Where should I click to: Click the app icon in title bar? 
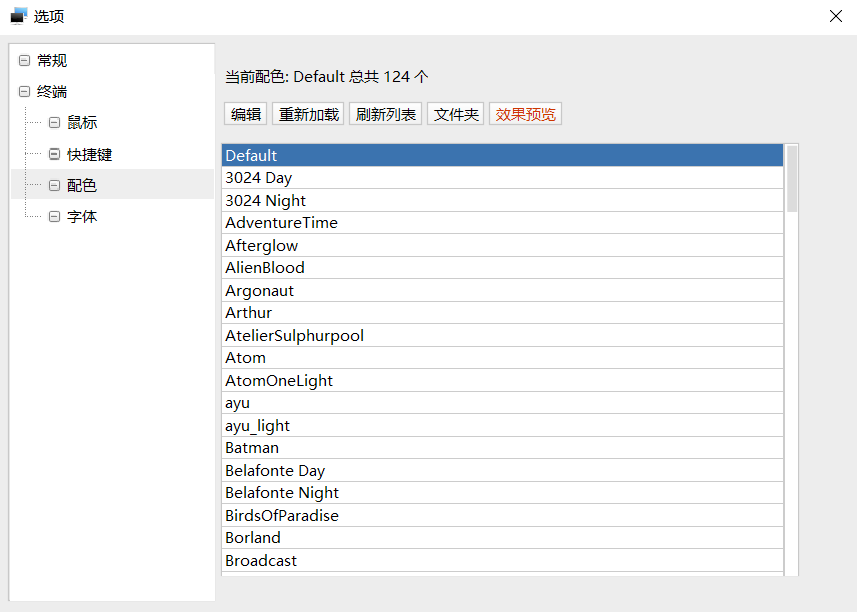click(18, 16)
